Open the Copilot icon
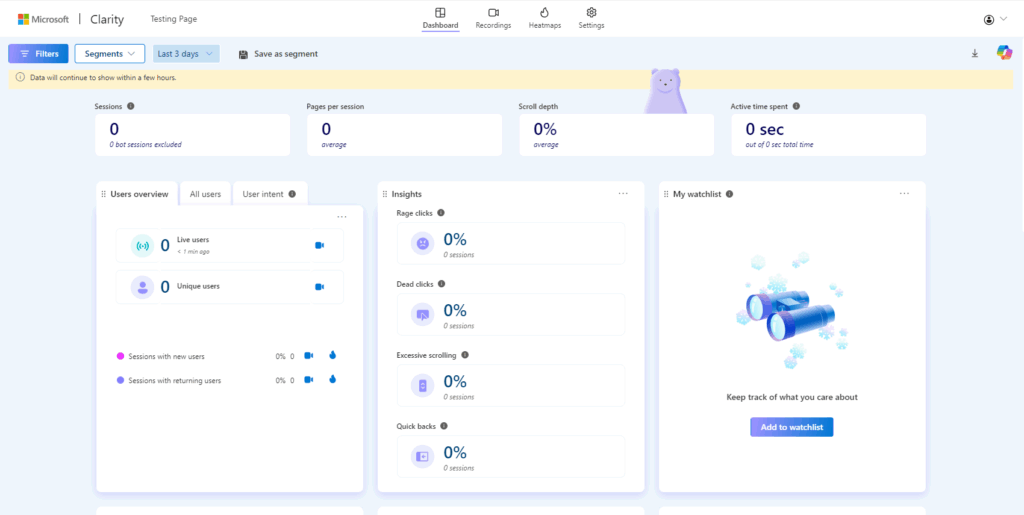1024x515 pixels. point(1004,53)
